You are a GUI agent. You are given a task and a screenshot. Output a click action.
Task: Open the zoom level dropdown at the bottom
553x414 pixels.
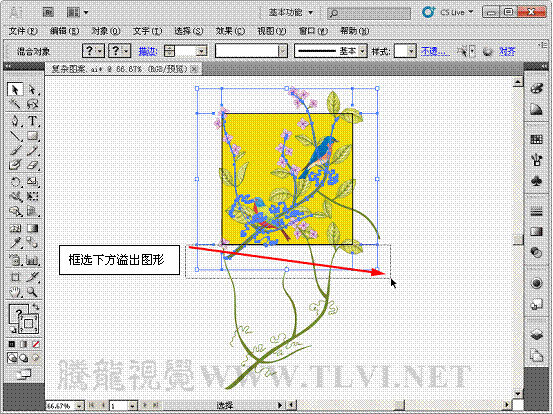[80, 406]
